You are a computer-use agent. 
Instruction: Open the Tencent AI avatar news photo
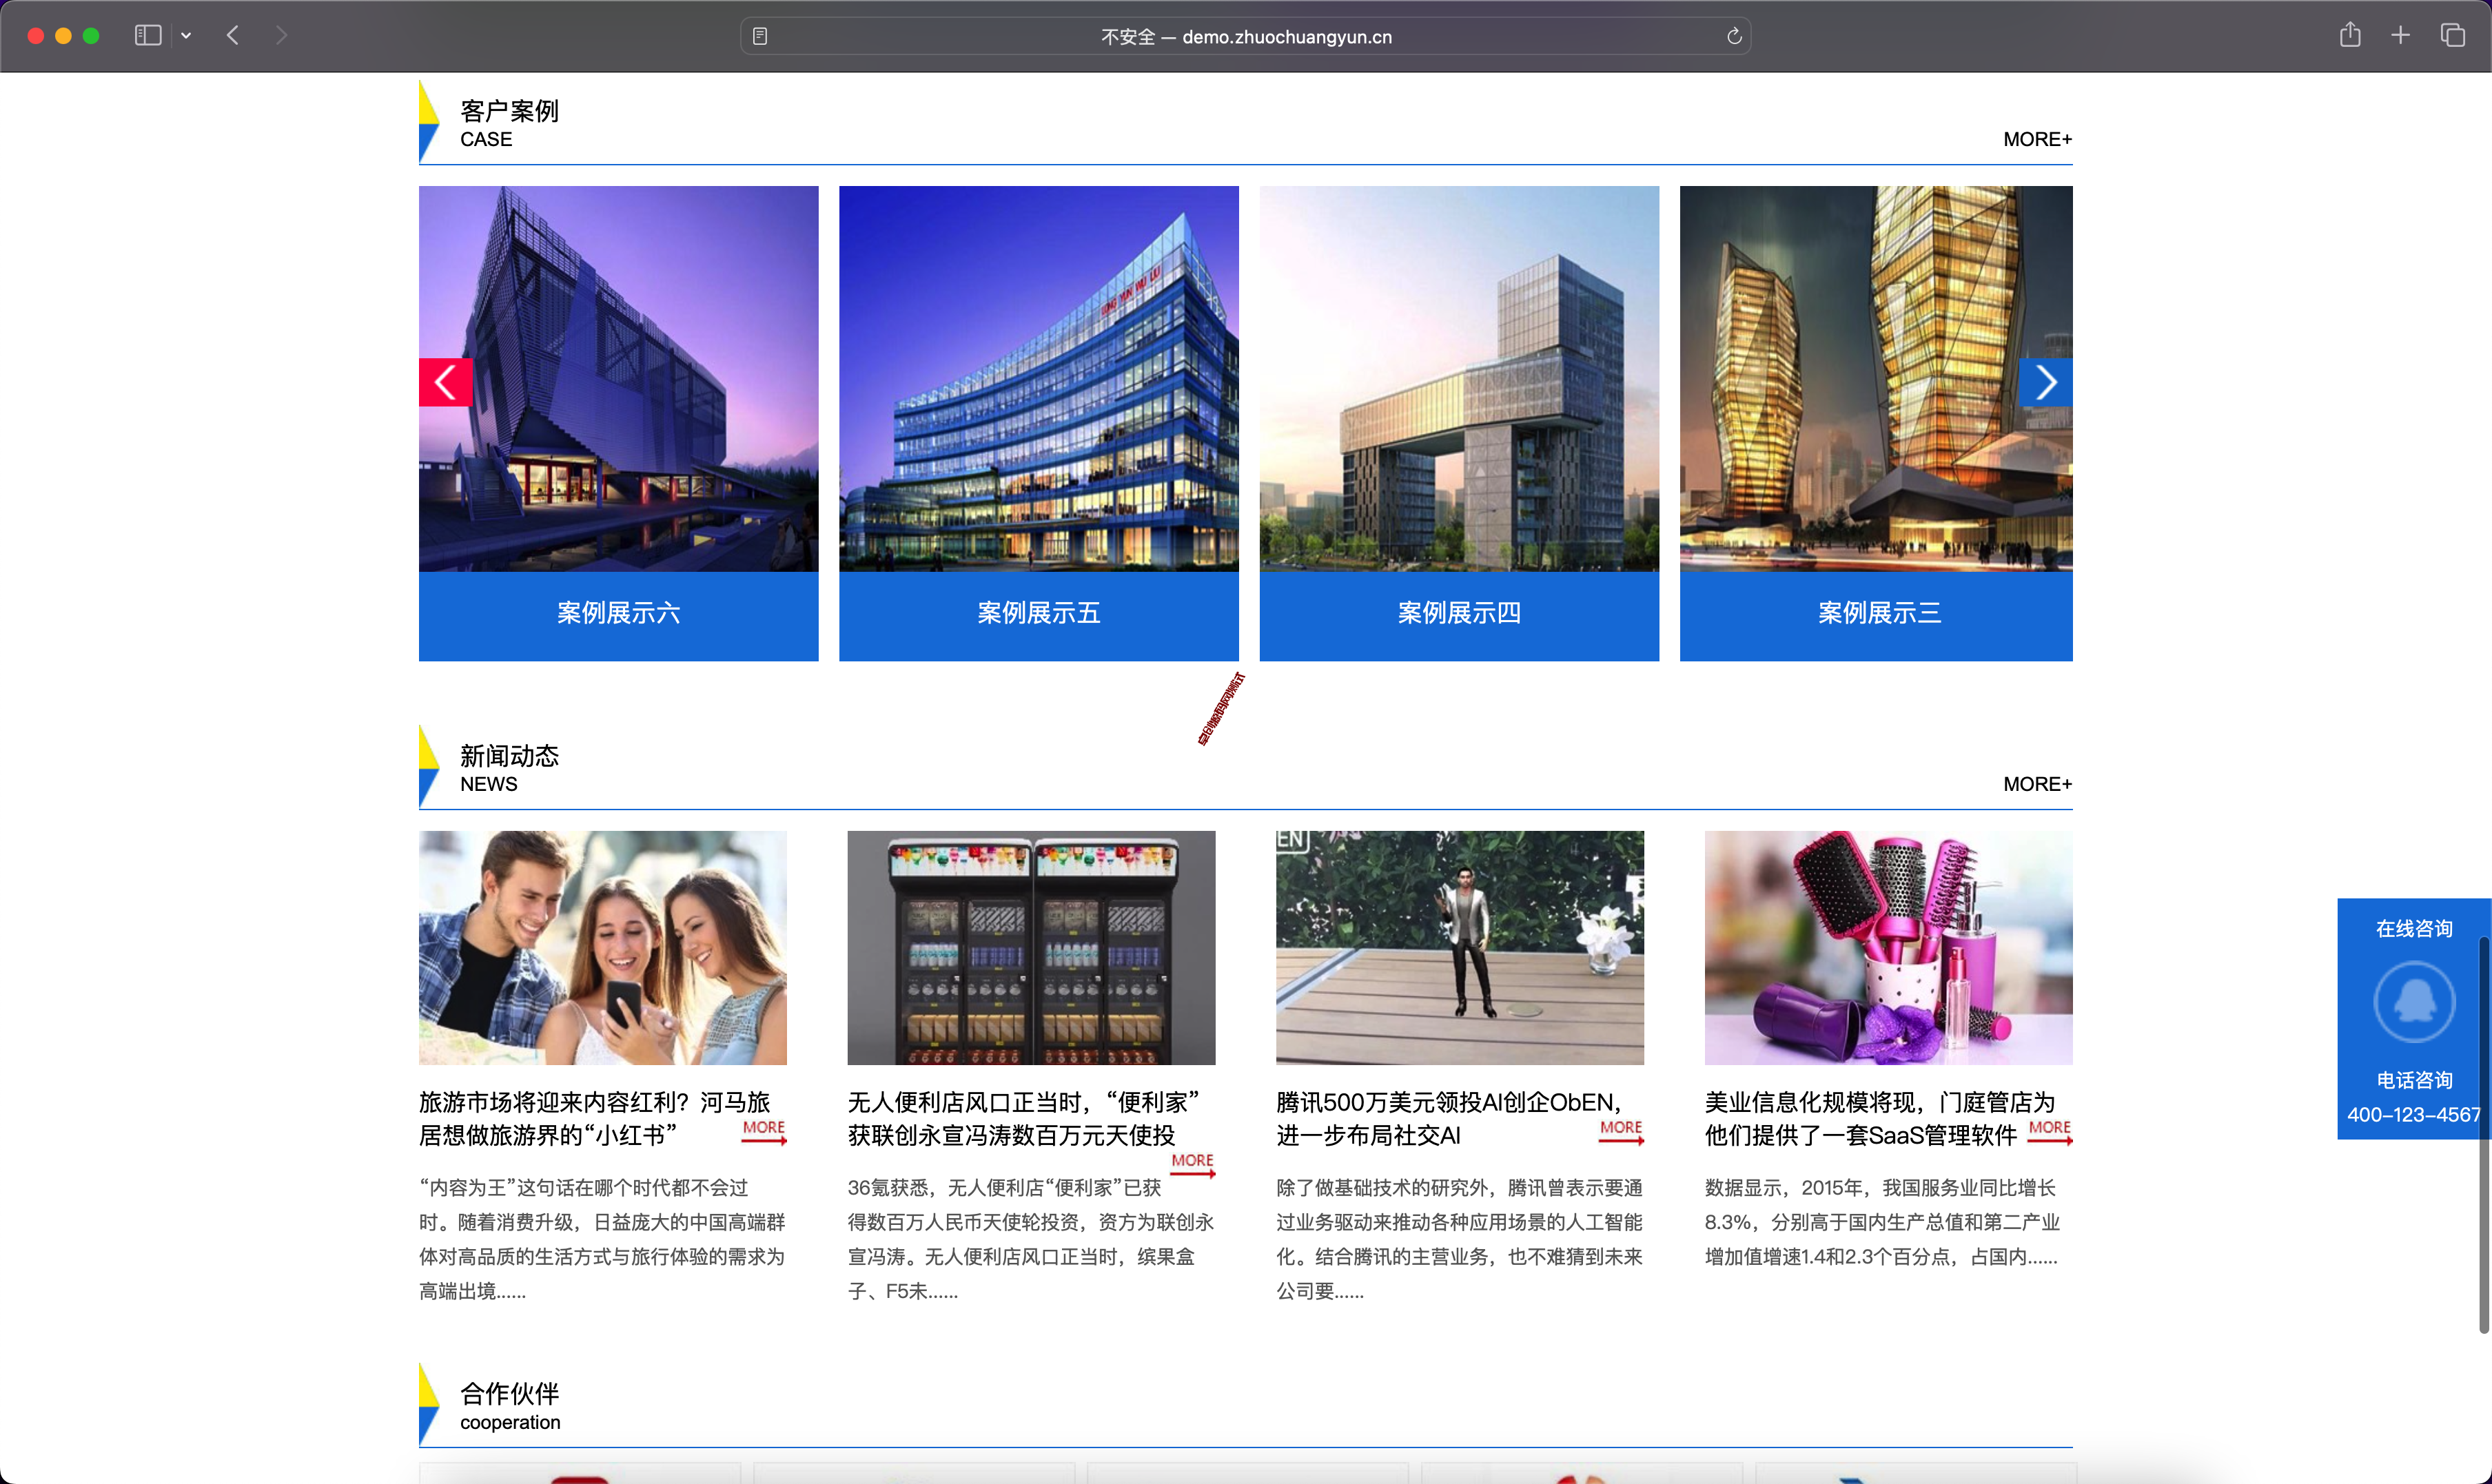[1460, 947]
